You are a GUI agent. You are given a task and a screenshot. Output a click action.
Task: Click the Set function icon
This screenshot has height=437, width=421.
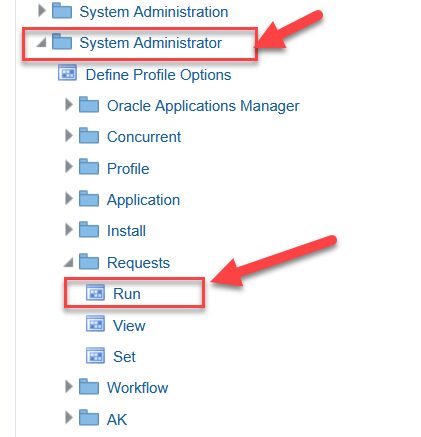pos(95,355)
